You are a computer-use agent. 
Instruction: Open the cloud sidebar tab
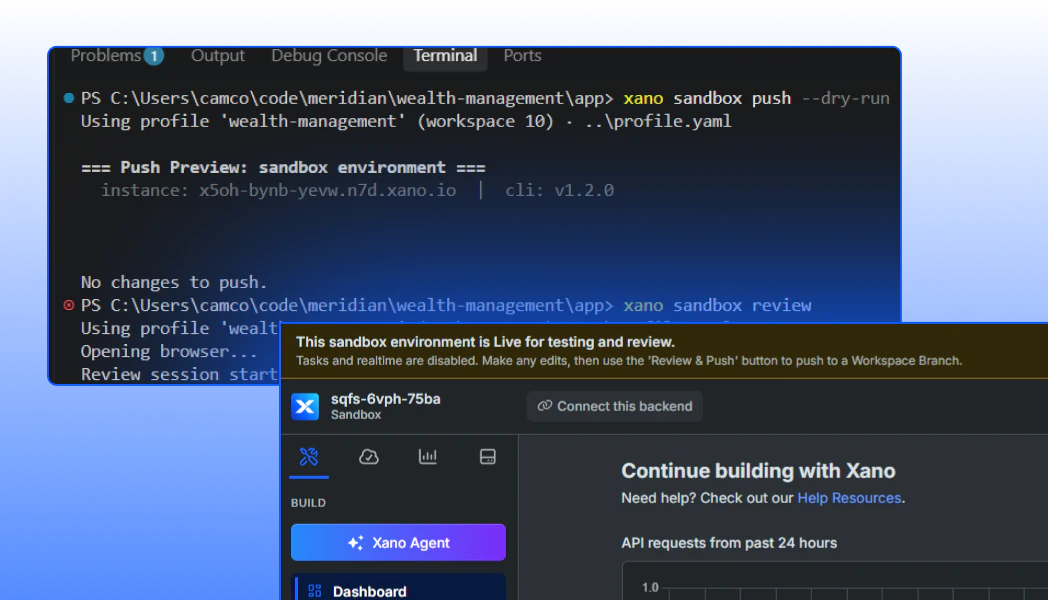pos(369,456)
